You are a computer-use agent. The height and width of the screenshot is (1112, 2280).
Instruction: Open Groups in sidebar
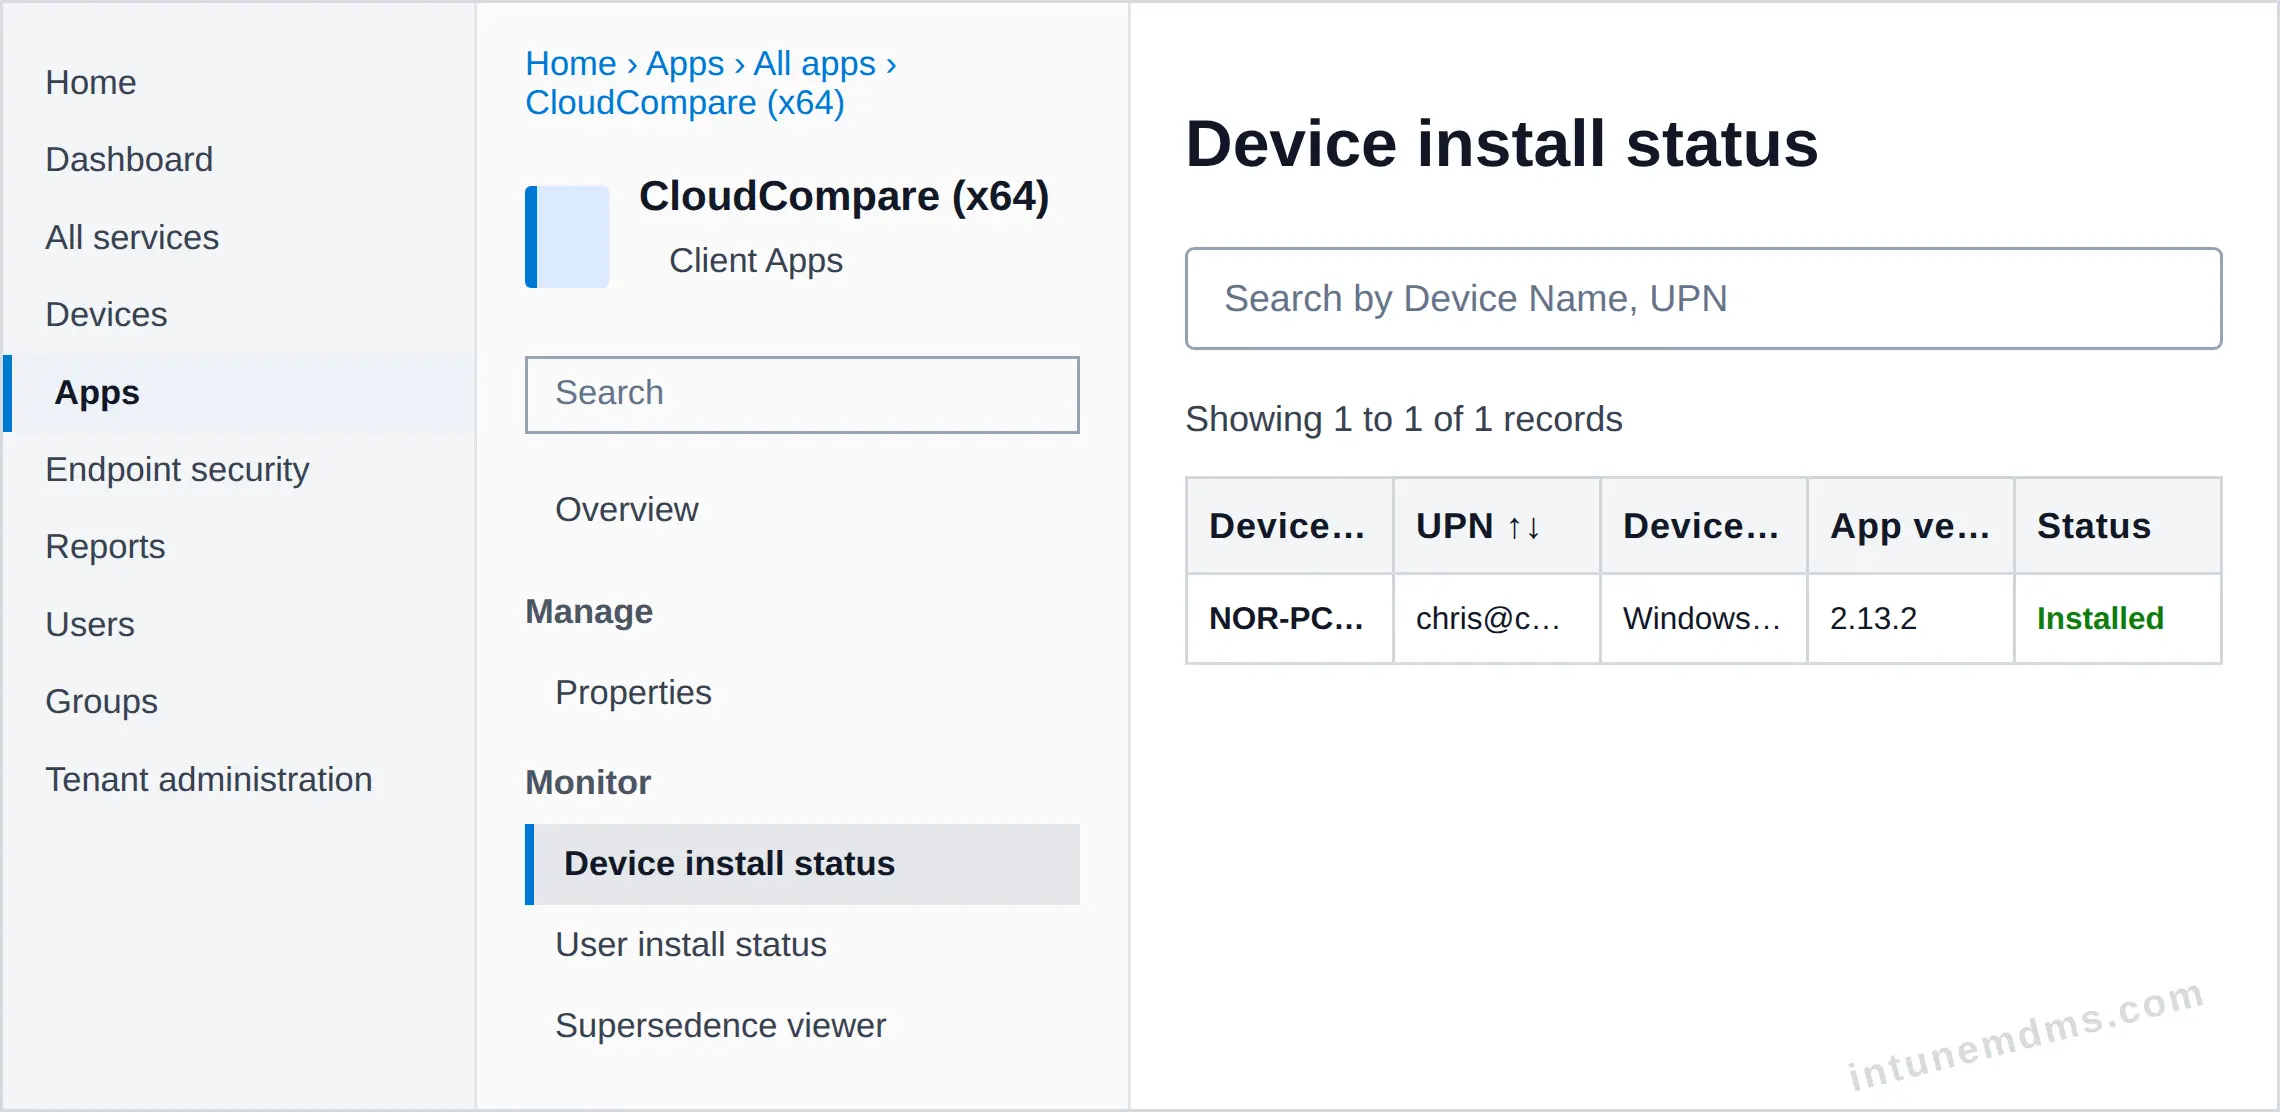tap(101, 701)
